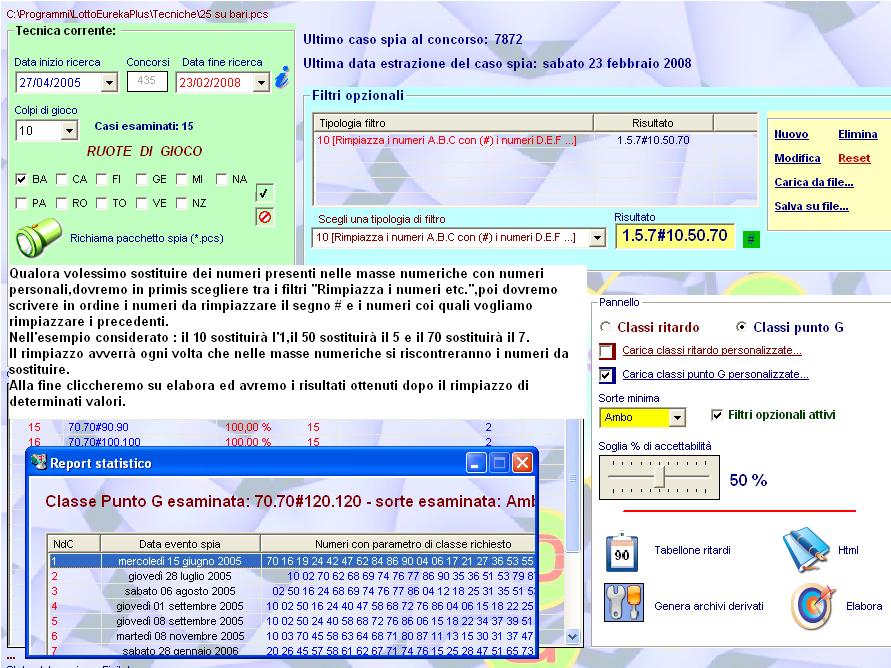
Task: Open the Data fine ricerca date dropdown
Action: tap(261, 83)
